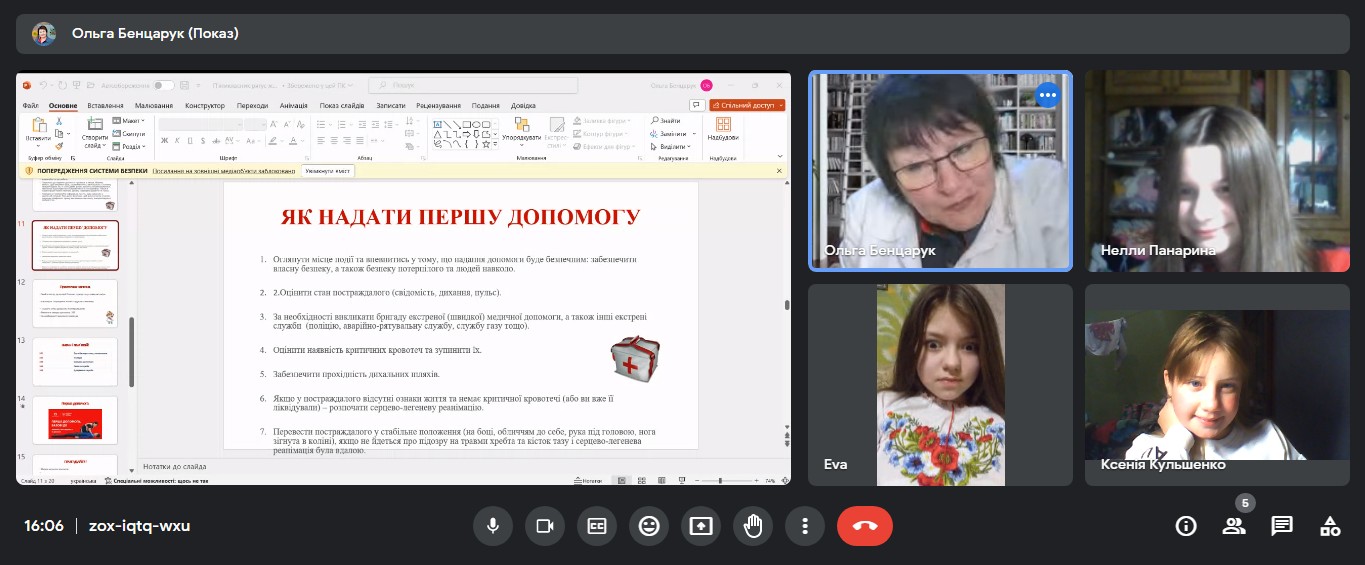Open the emoji reactions picker

pyautogui.click(x=649, y=526)
